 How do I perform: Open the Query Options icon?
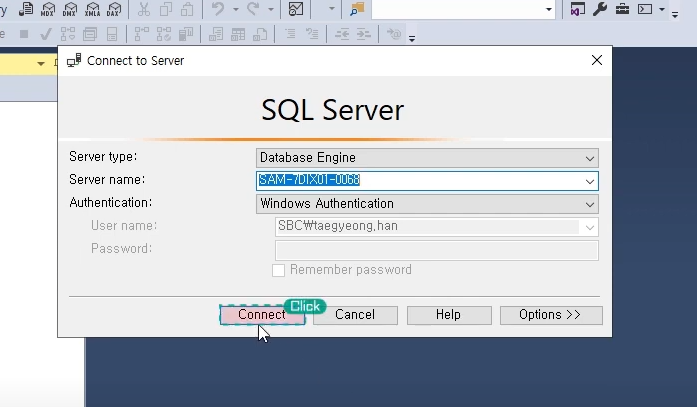[x=90, y=34]
